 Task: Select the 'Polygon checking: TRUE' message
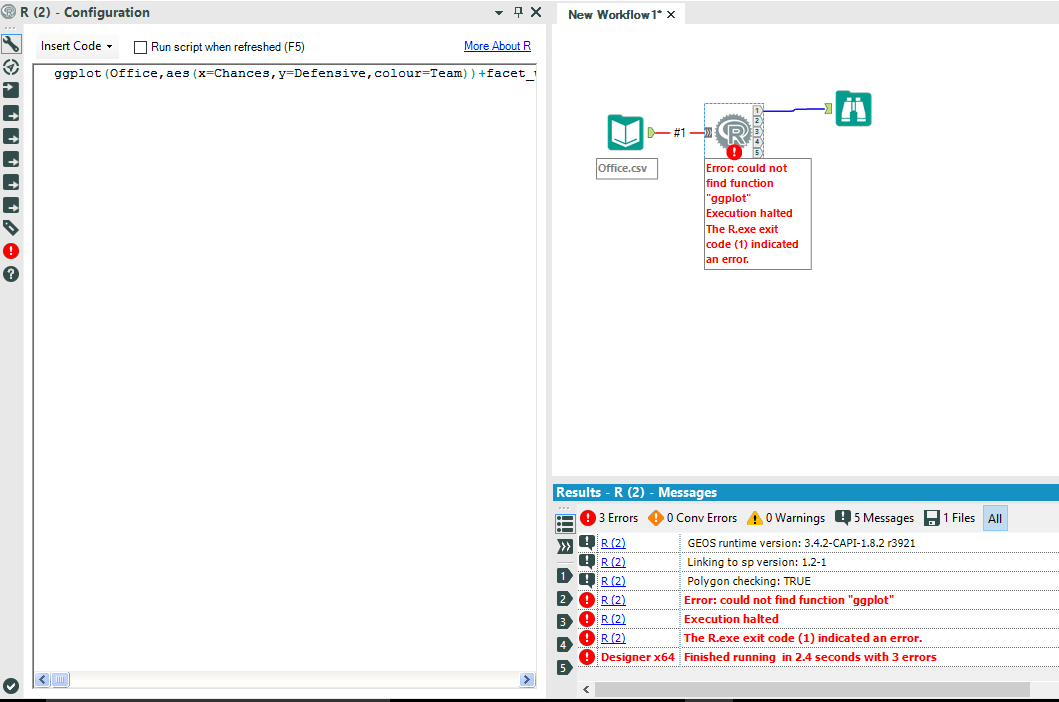(748, 580)
